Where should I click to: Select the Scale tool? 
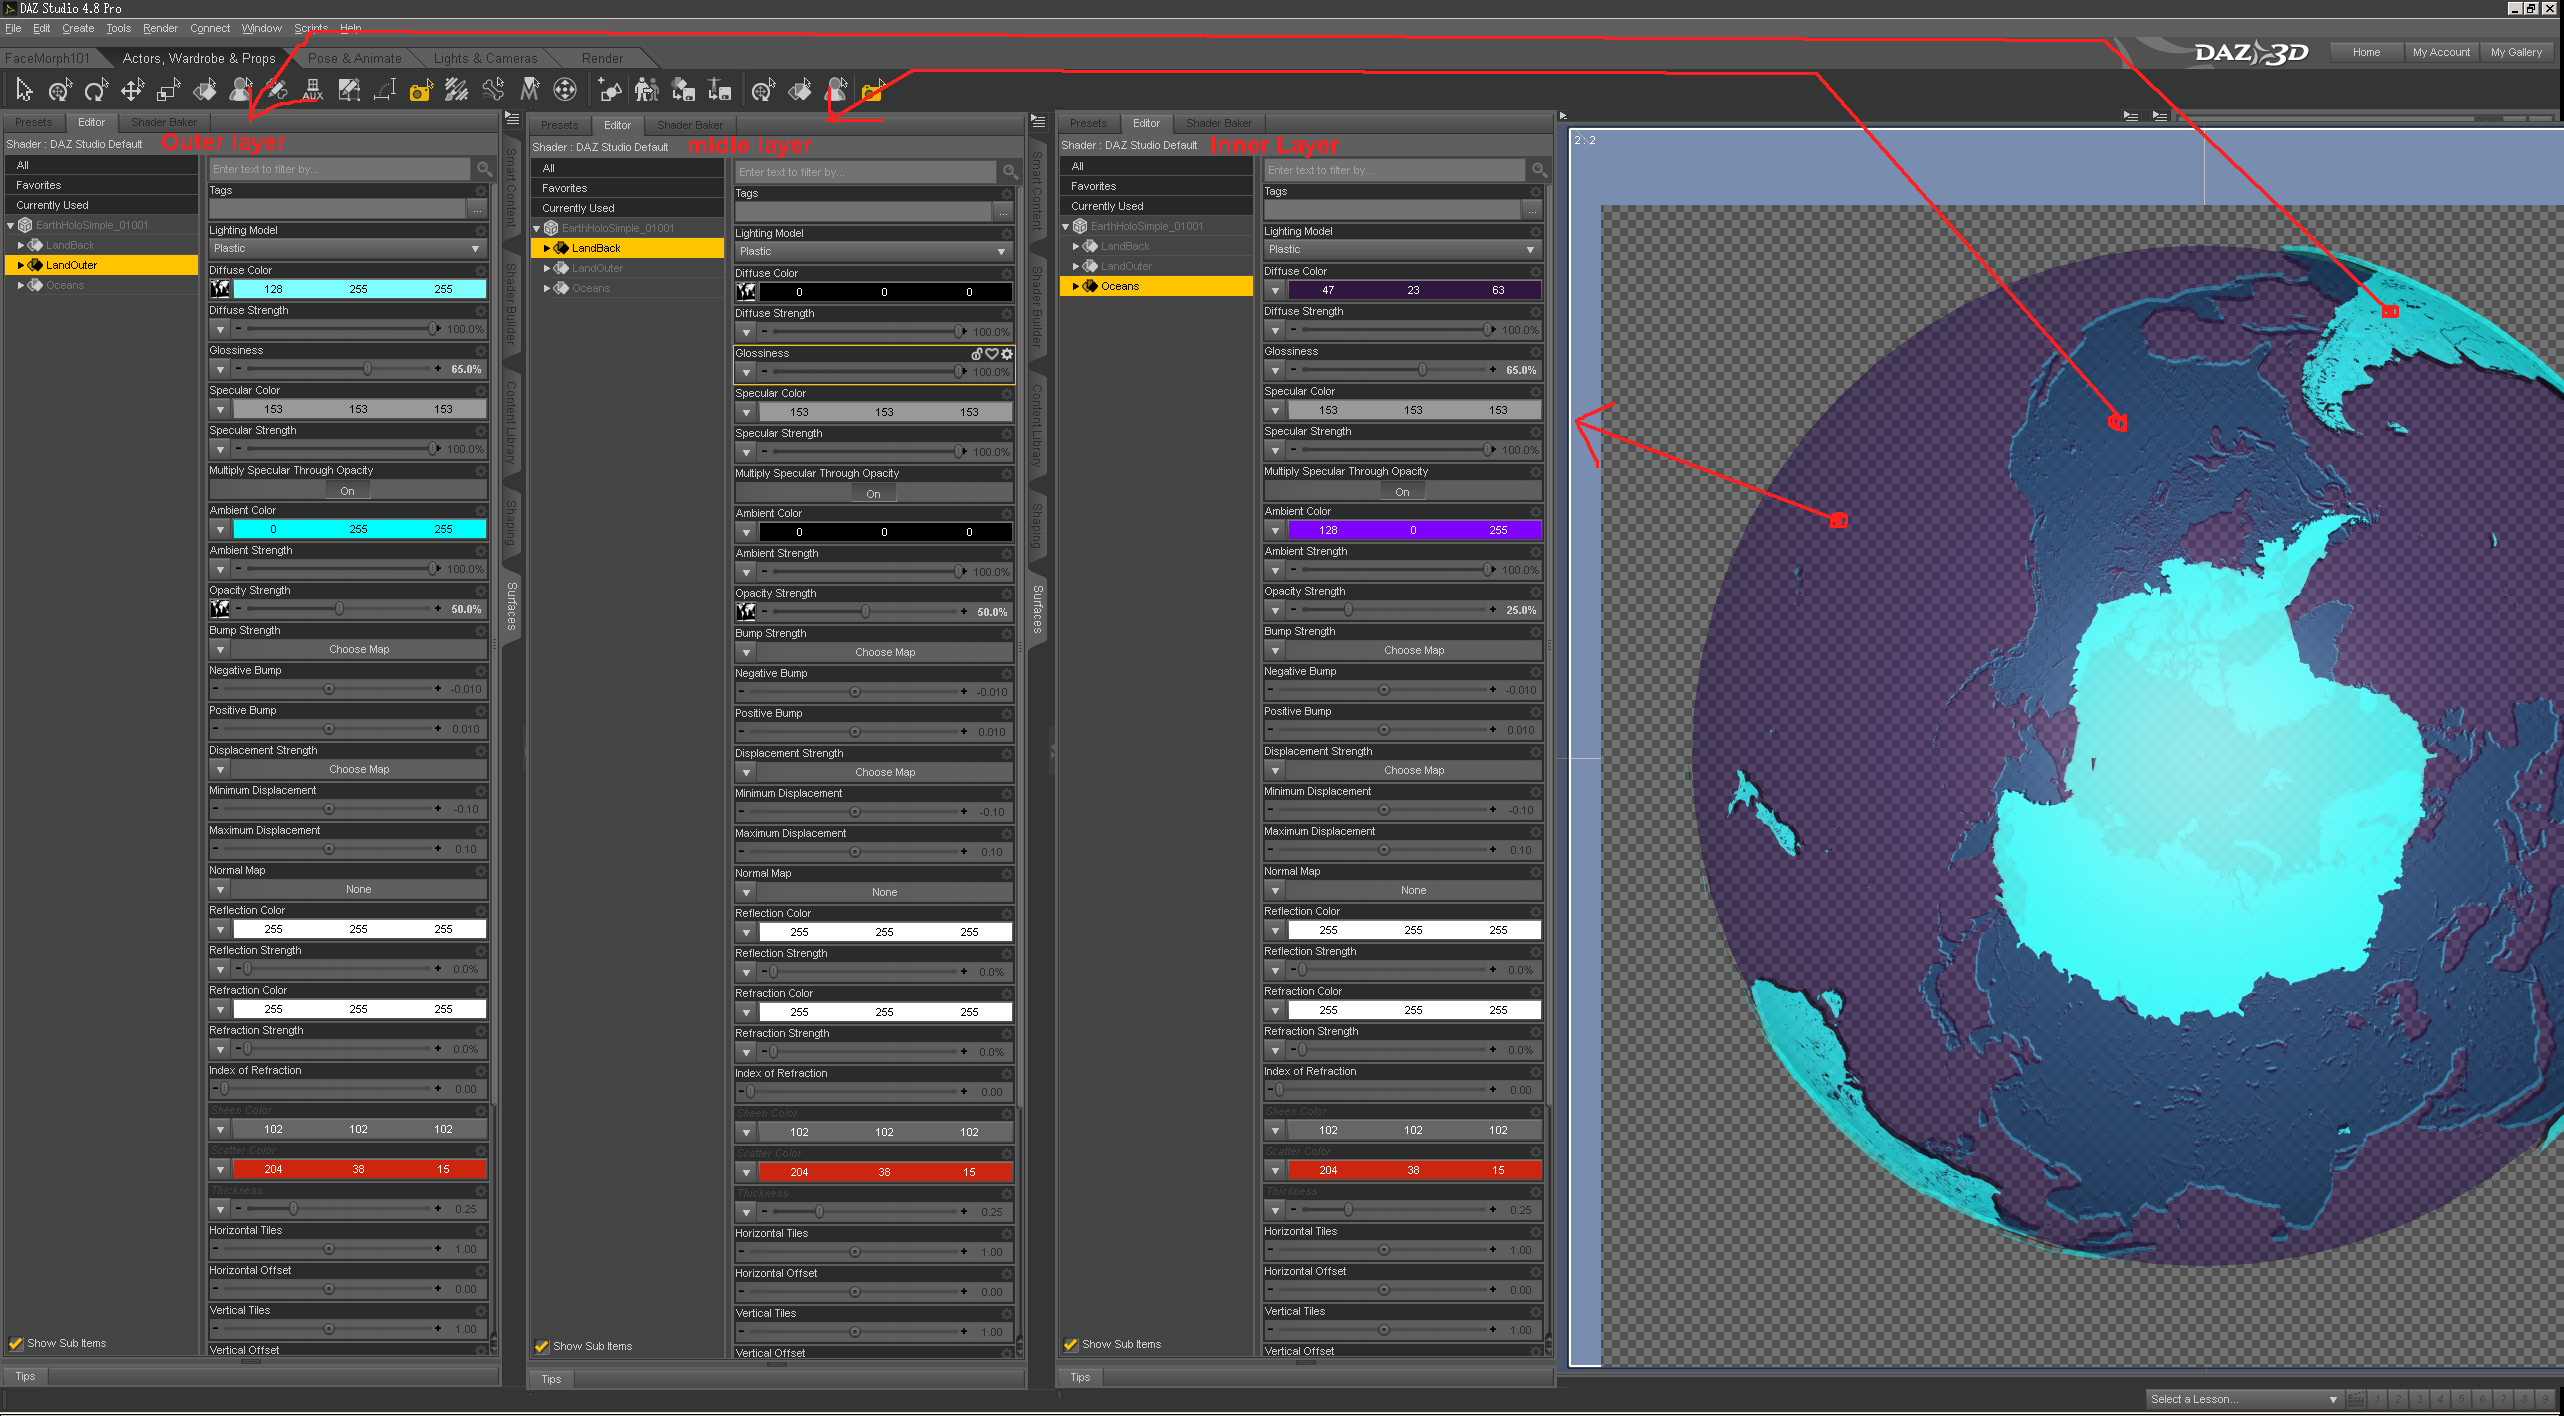point(168,91)
